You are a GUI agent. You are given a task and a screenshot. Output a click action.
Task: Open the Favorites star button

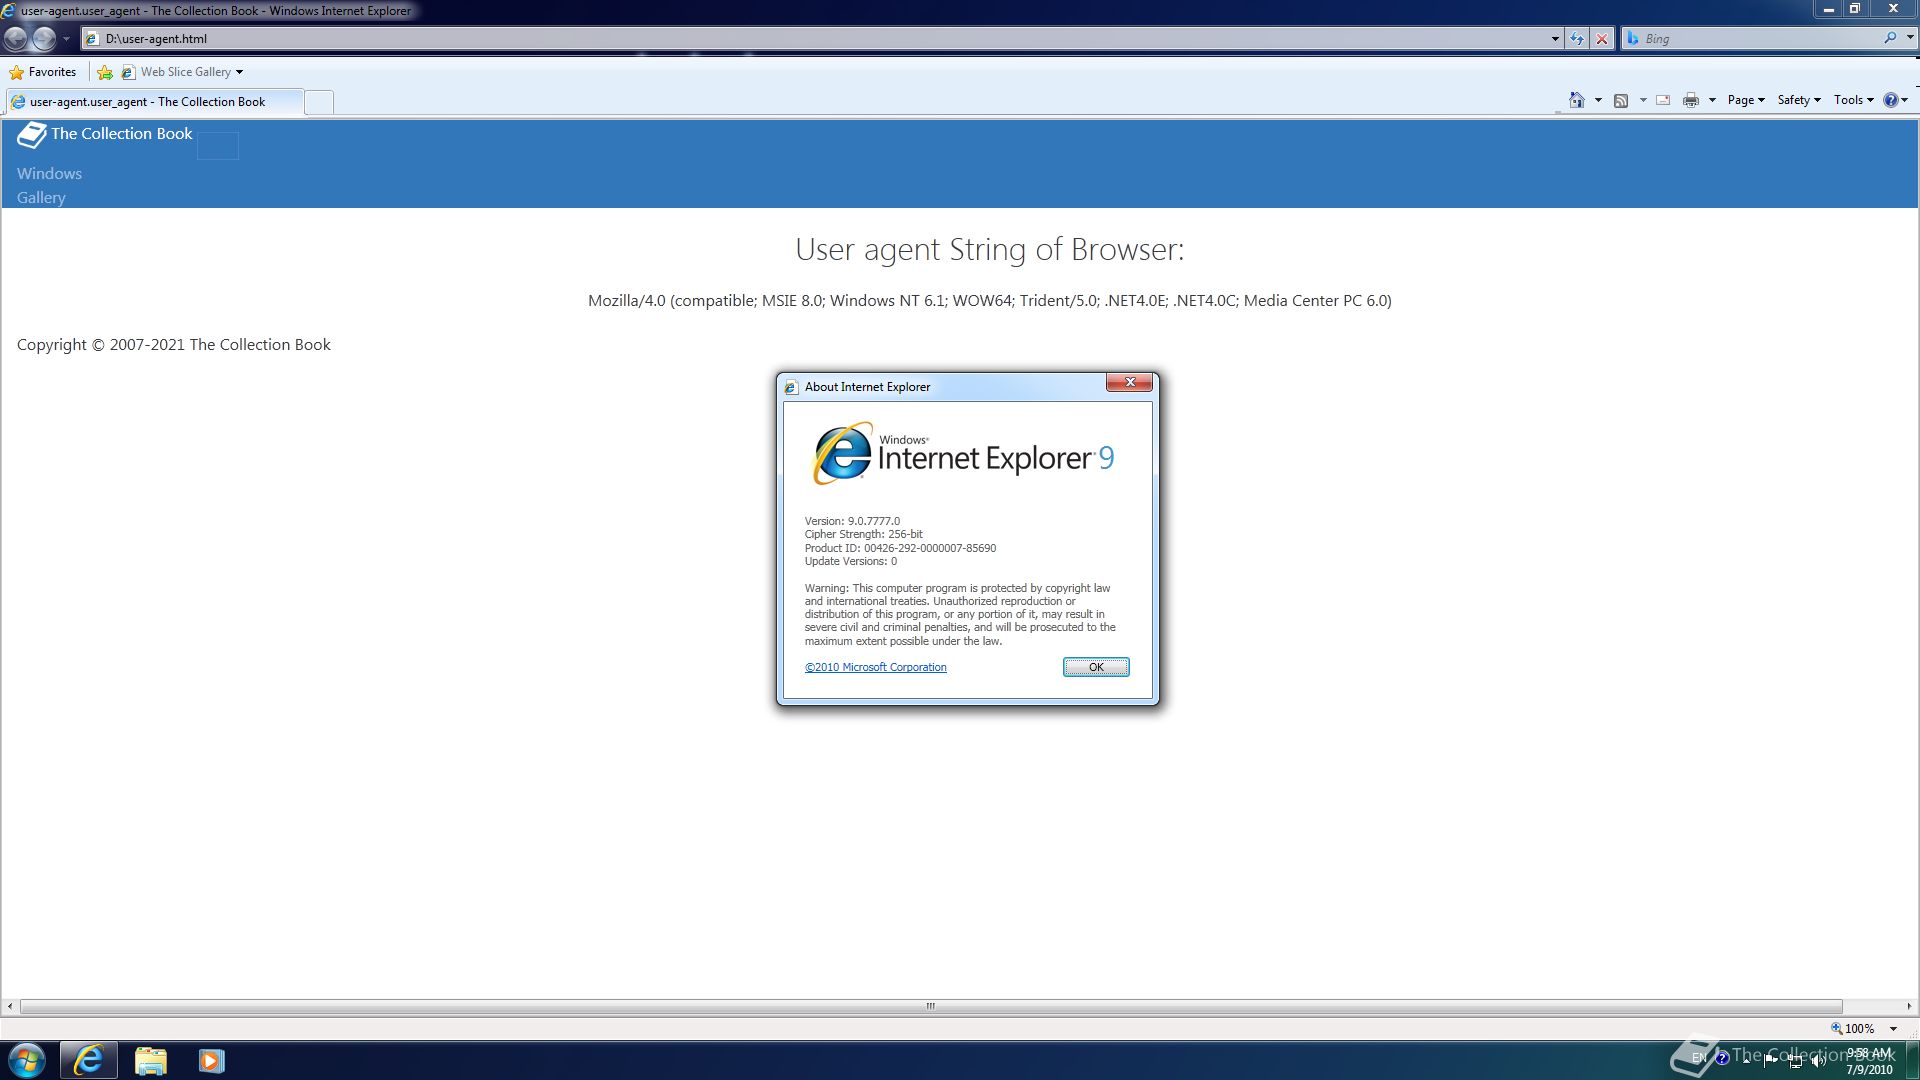pos(43,72)
